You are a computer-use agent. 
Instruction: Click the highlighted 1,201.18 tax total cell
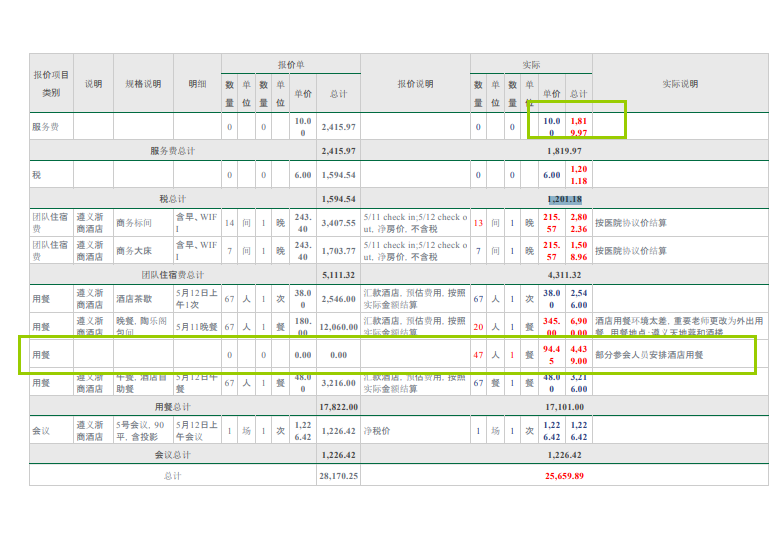565,199
